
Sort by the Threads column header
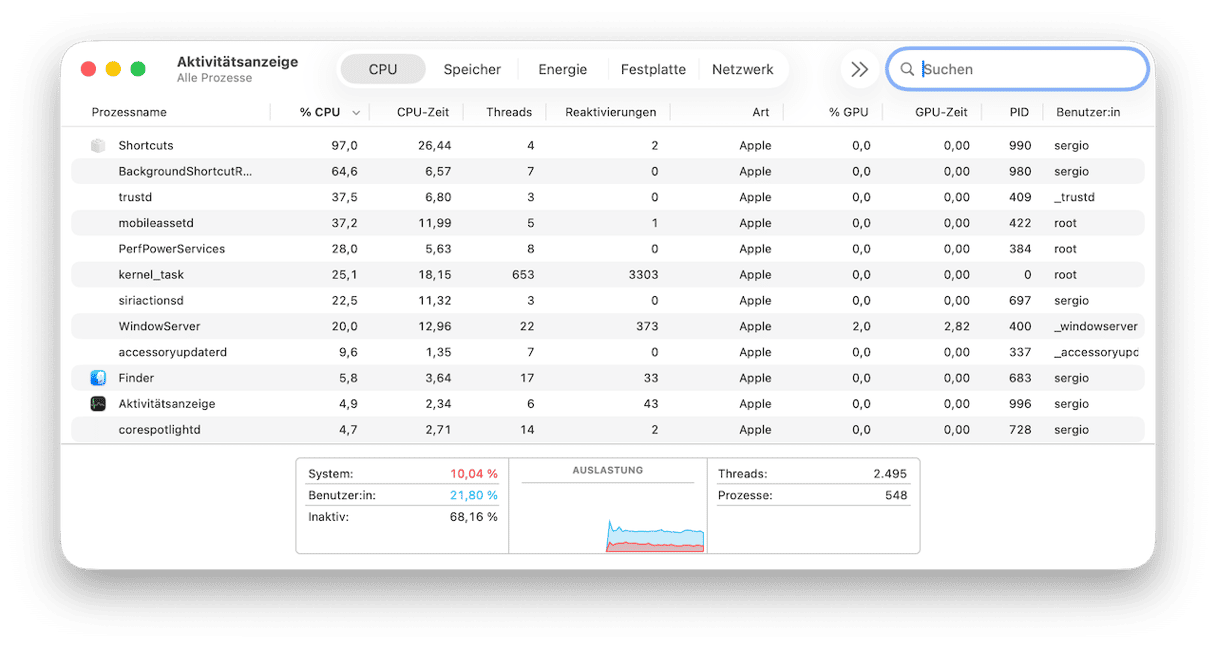(x=509, y=112)
